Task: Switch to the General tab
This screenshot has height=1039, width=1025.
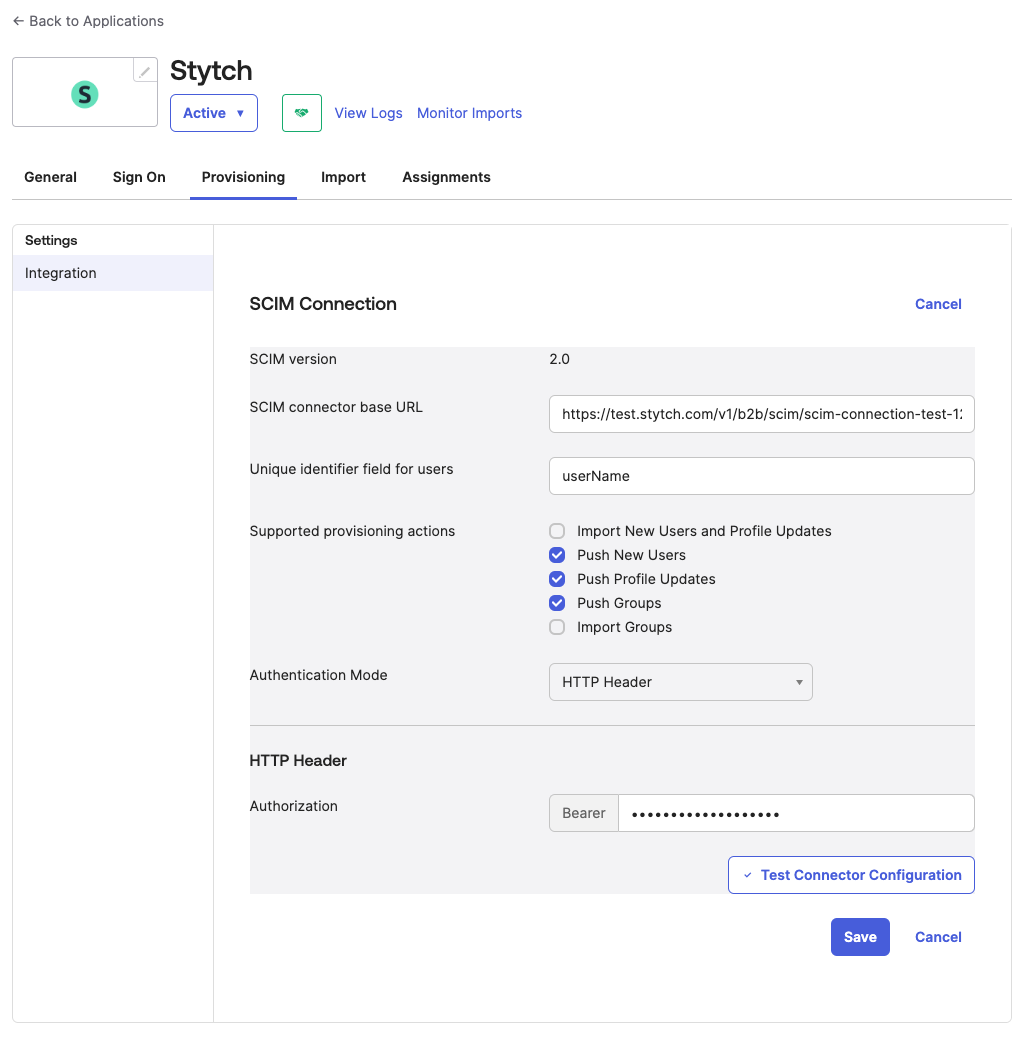Action: [x=50, y=177]
